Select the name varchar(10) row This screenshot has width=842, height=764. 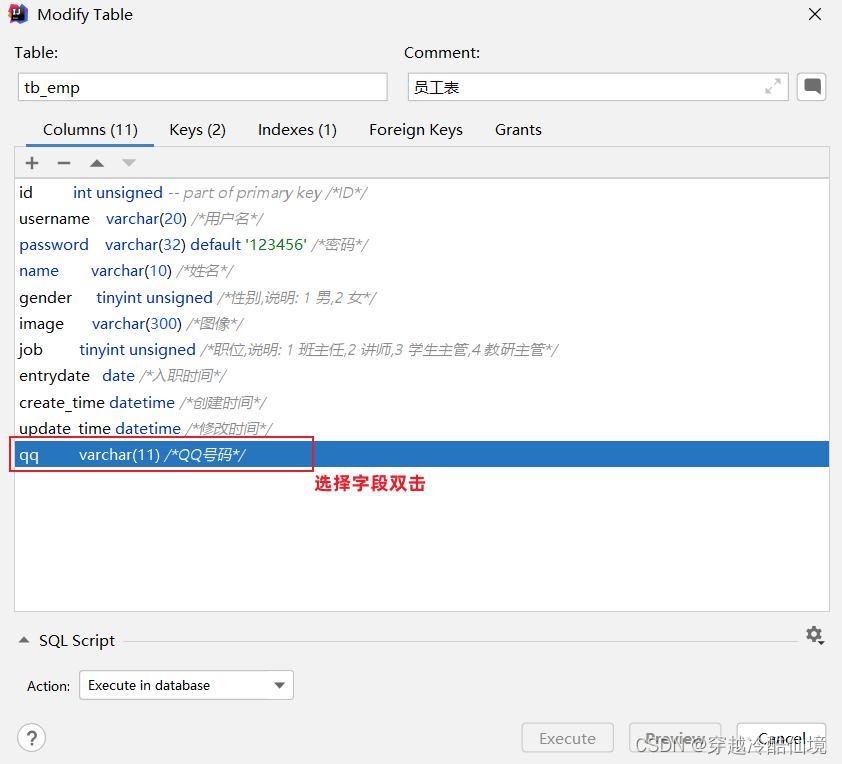click(x=422, y=271)
